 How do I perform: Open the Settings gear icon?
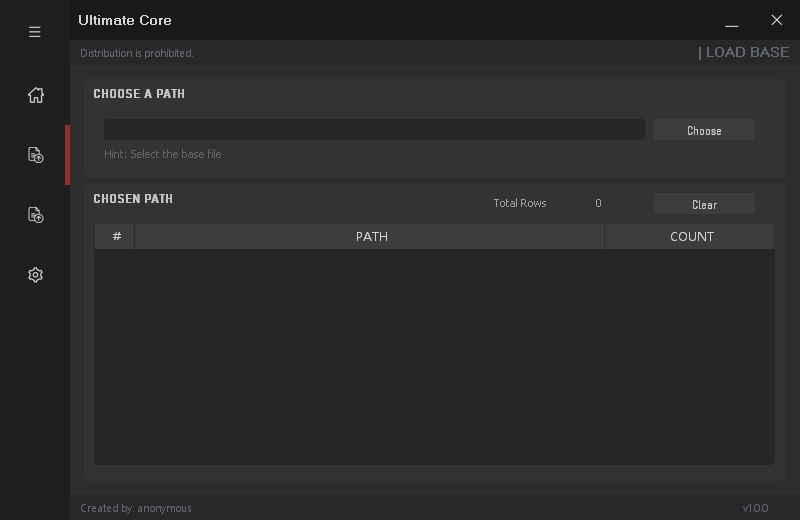tap(35, 275)
